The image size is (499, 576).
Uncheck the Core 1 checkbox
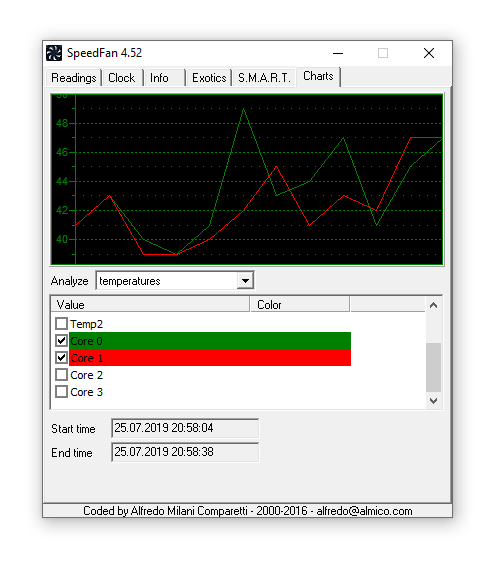[61, 357]
